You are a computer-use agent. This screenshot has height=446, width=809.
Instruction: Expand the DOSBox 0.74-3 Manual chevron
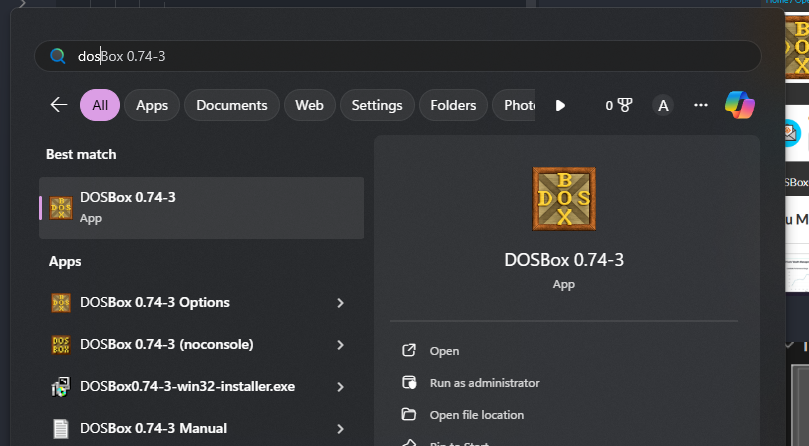pyautogui.click(x=341, y=429)
